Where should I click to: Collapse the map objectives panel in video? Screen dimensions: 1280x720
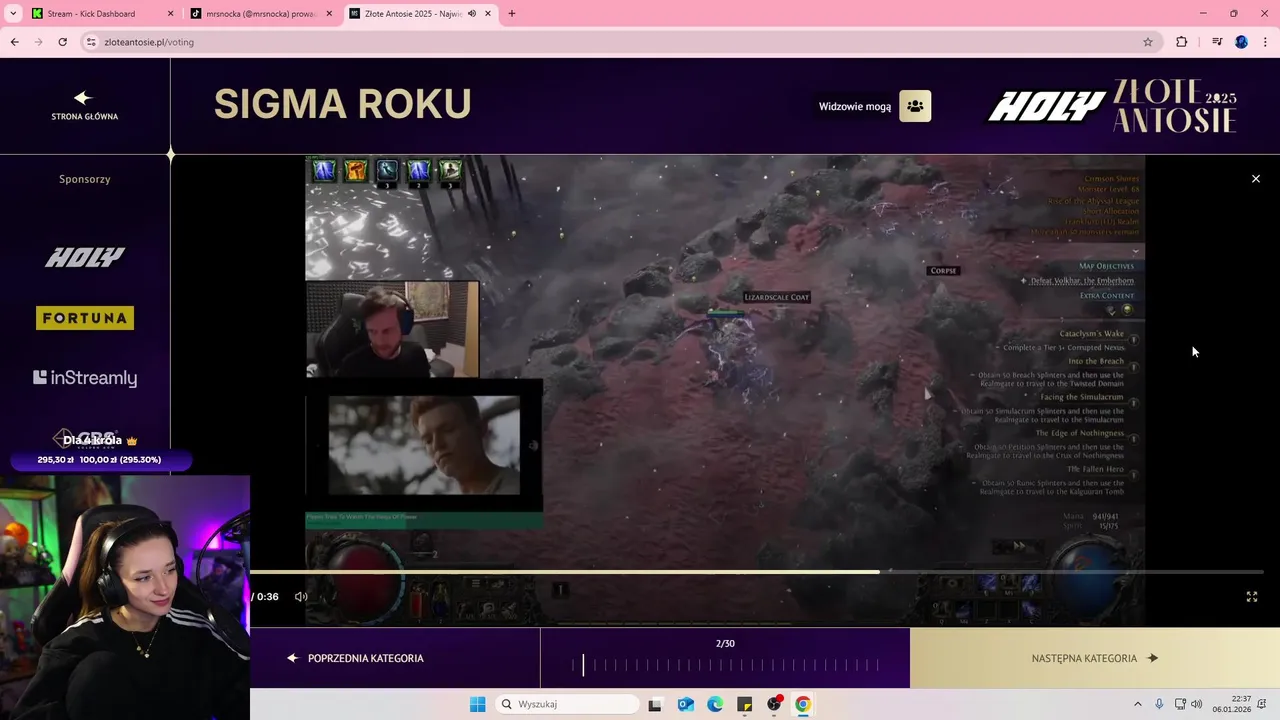(x=1135, y=252)
